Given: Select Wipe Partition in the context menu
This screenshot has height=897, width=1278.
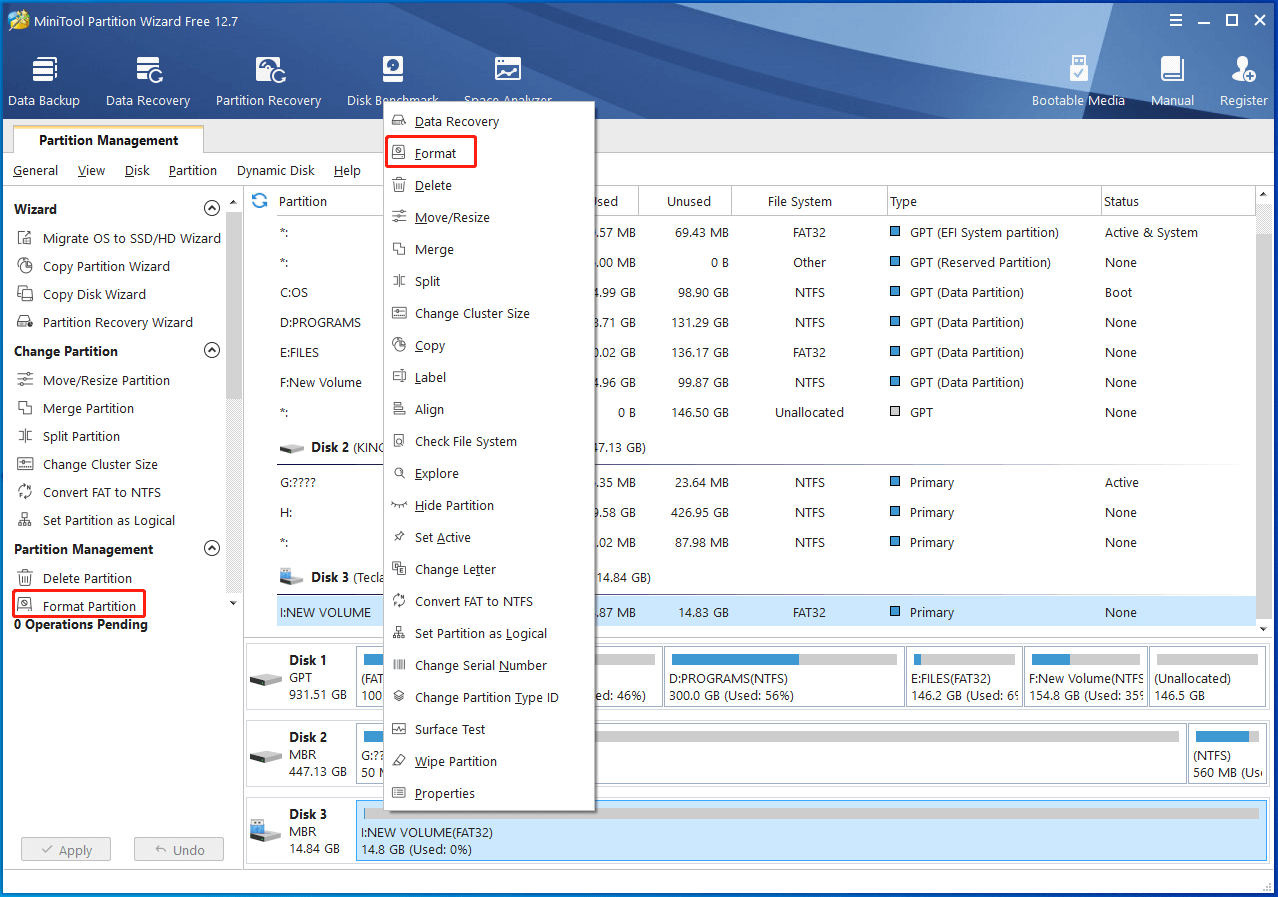Looking at the screenshot, I should coord(455,762).
